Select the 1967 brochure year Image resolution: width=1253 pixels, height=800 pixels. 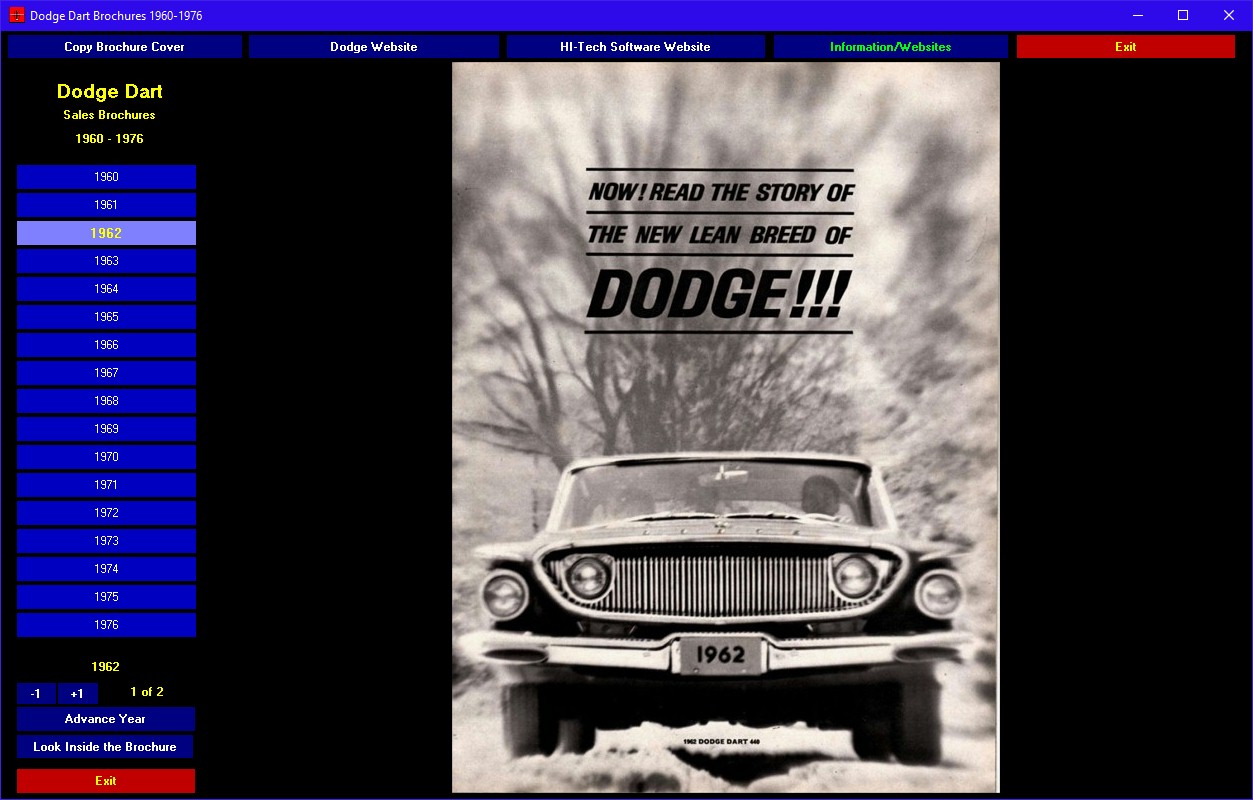pyautogui.click(x=106, y=373)
